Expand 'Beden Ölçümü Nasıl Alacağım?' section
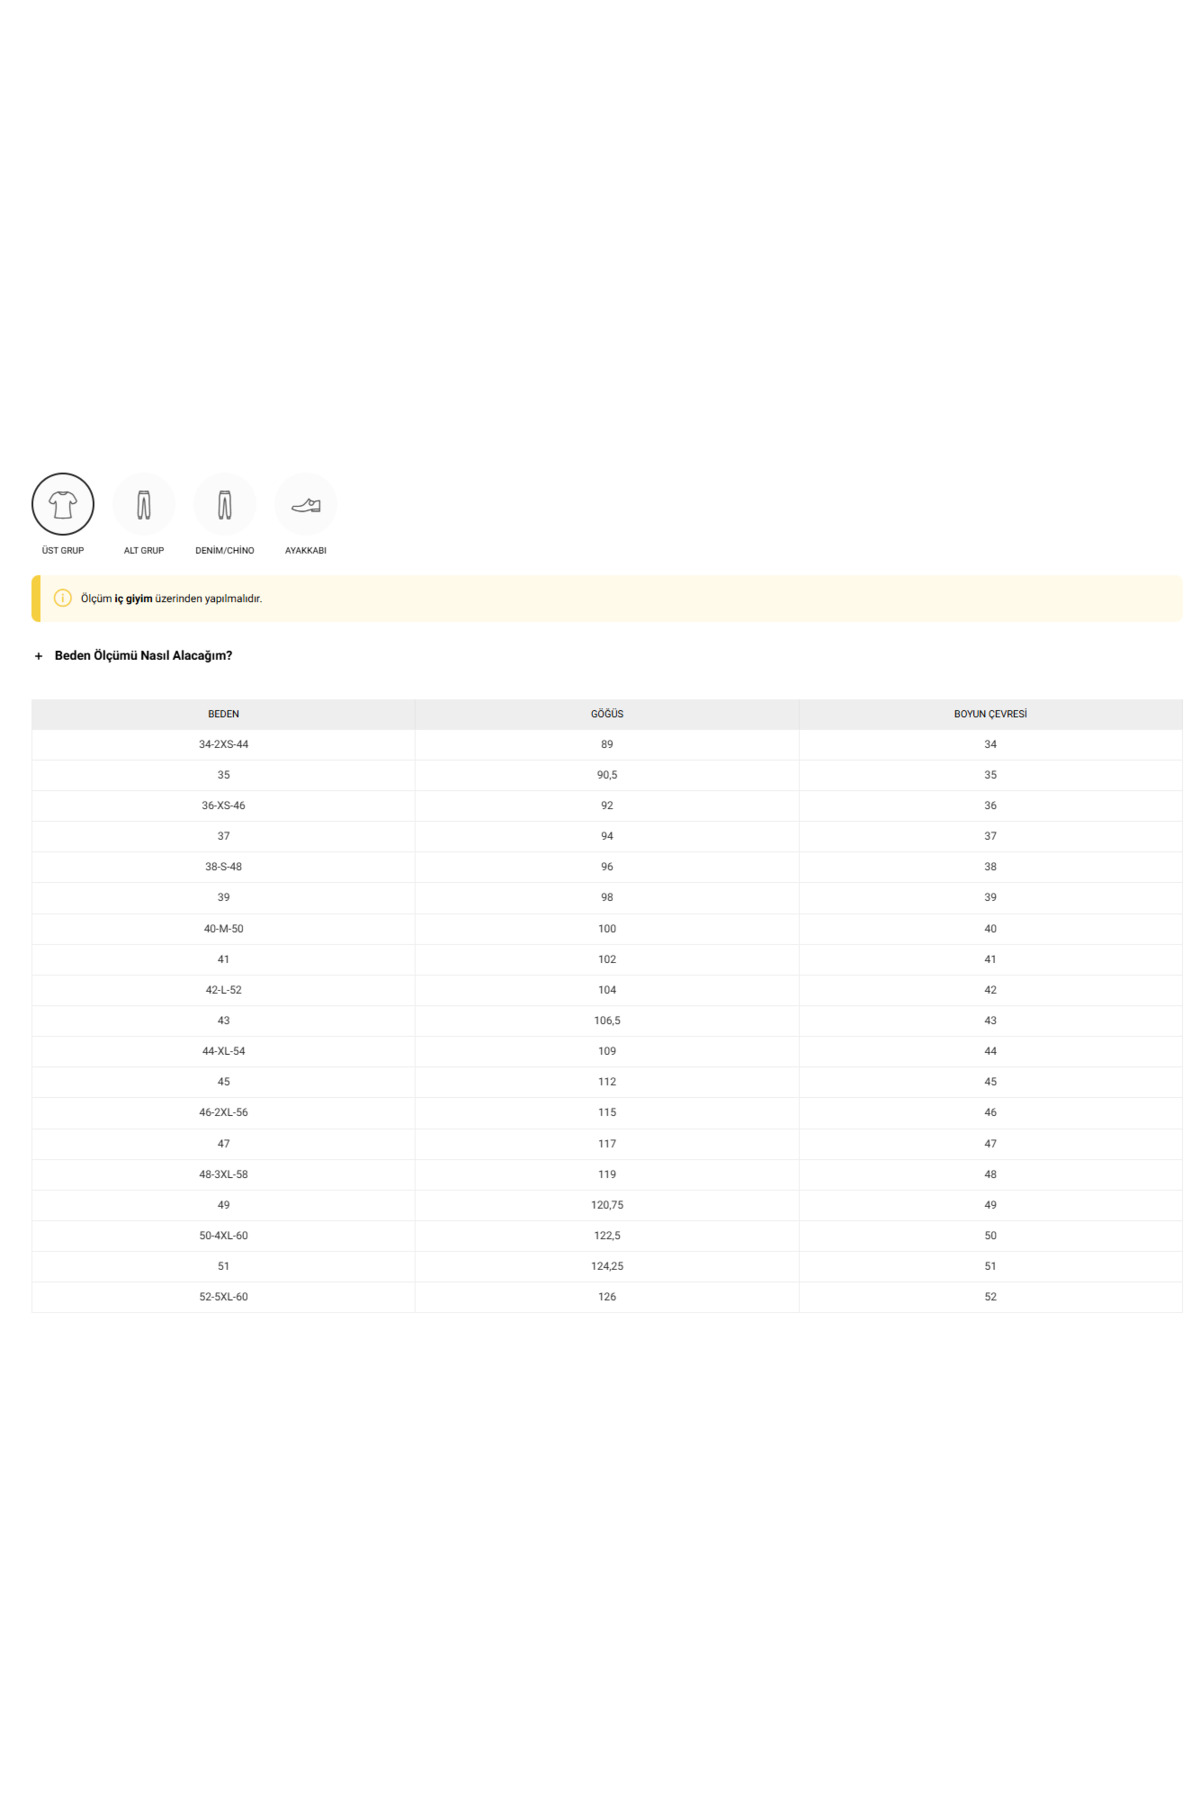This screenshot has width=1200, height=1800. coord(143,656)
